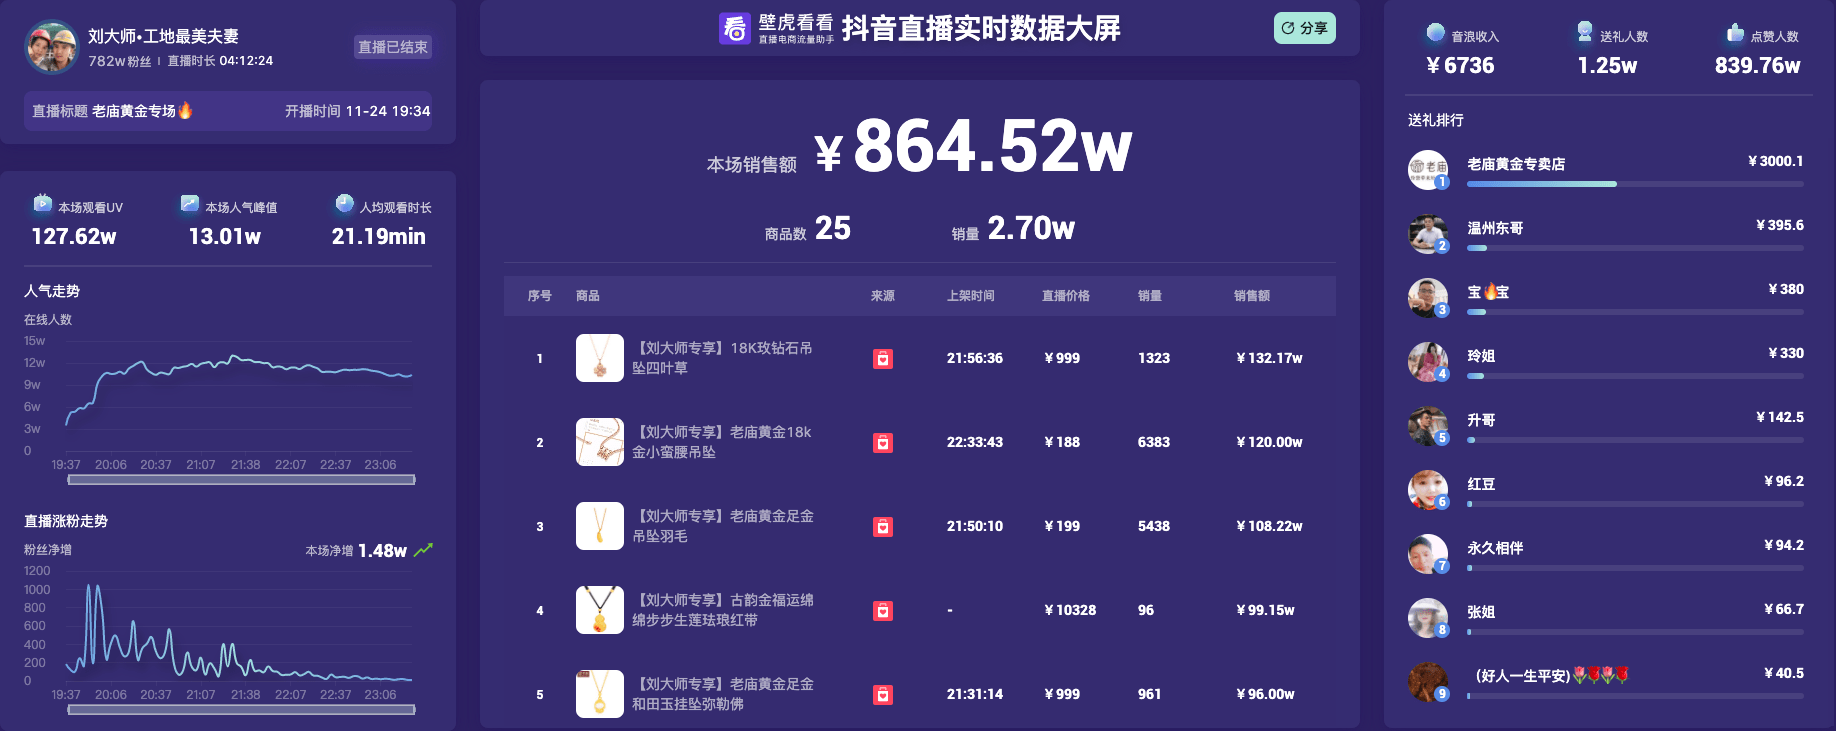The image size is (1836, 731).
Task: Open product link 老庙黄金18k金小蛮腰吊坠
Action: pyautogui.click(x=722, y=442)
